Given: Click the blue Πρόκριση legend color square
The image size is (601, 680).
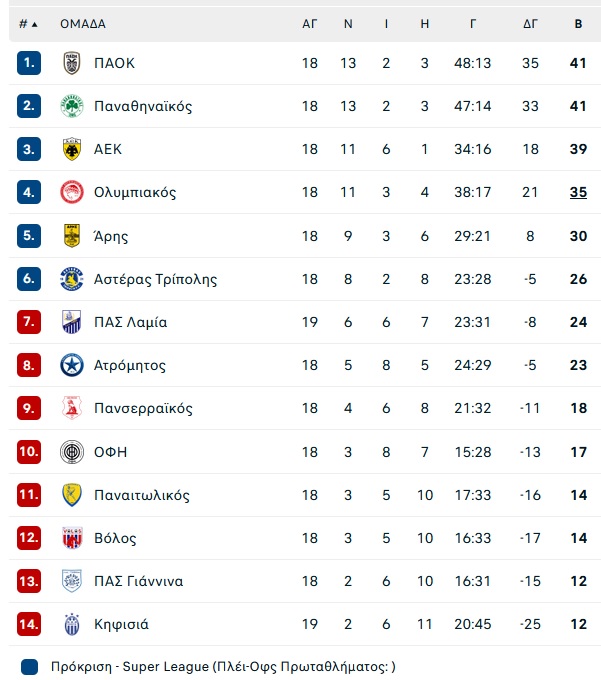Looking at the screenshot, I should click(x=29, y=667).
